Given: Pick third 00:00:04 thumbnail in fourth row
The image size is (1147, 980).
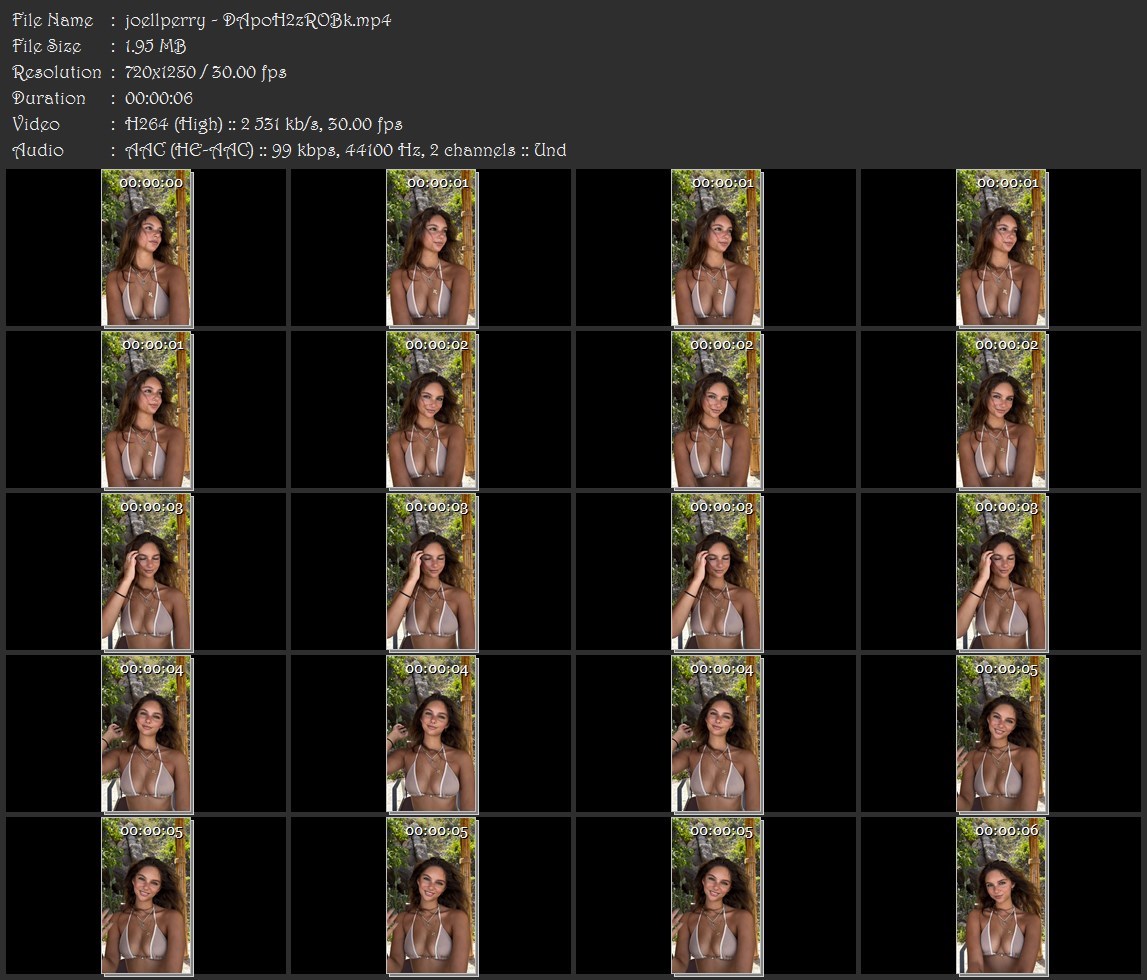Looking at the screenshot, I should click(716, 734).
